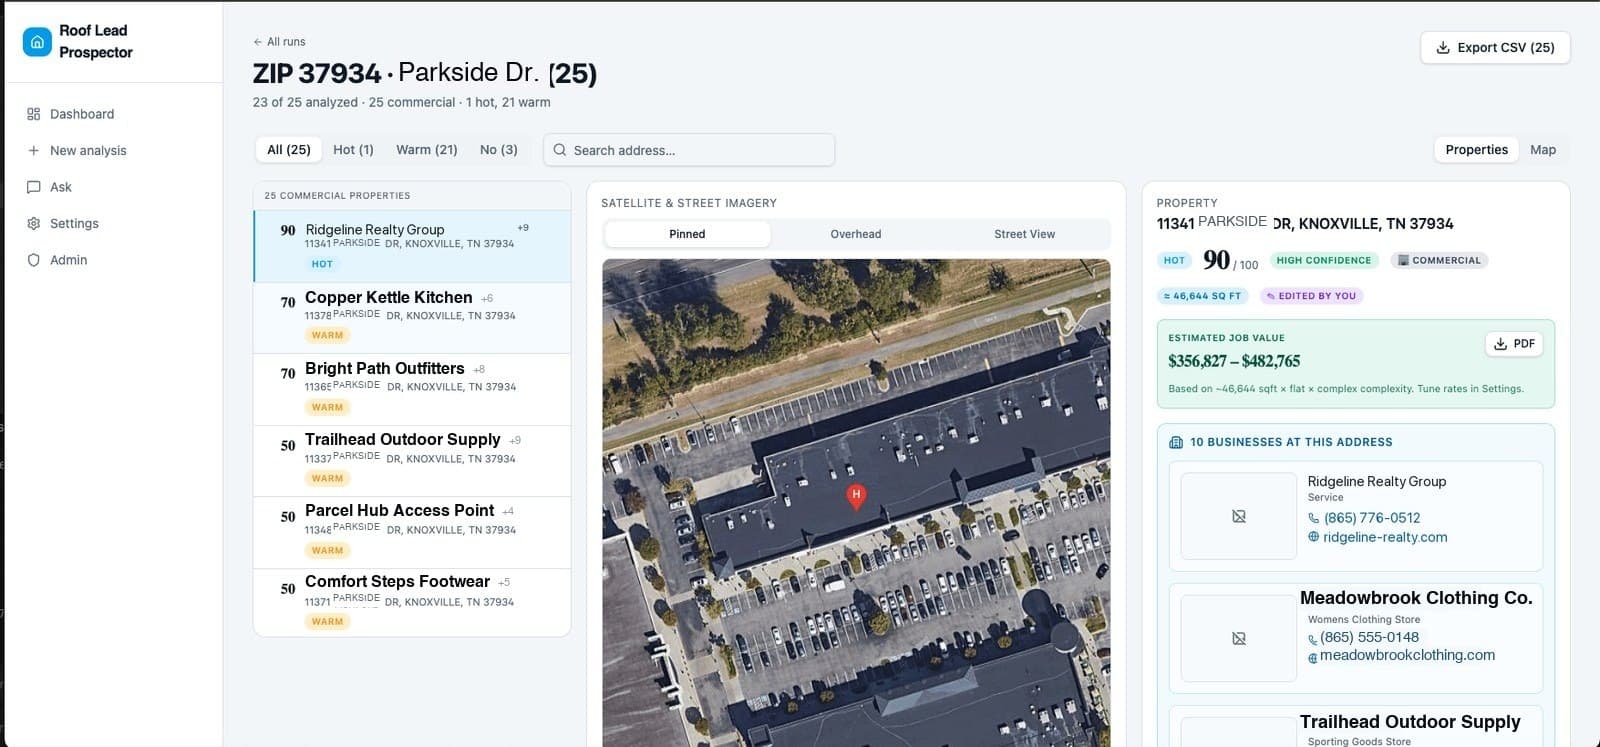Open ridgeline-realty.com website link
The width and height of the screenshot is (1600, 747).
coord(1385,537)
